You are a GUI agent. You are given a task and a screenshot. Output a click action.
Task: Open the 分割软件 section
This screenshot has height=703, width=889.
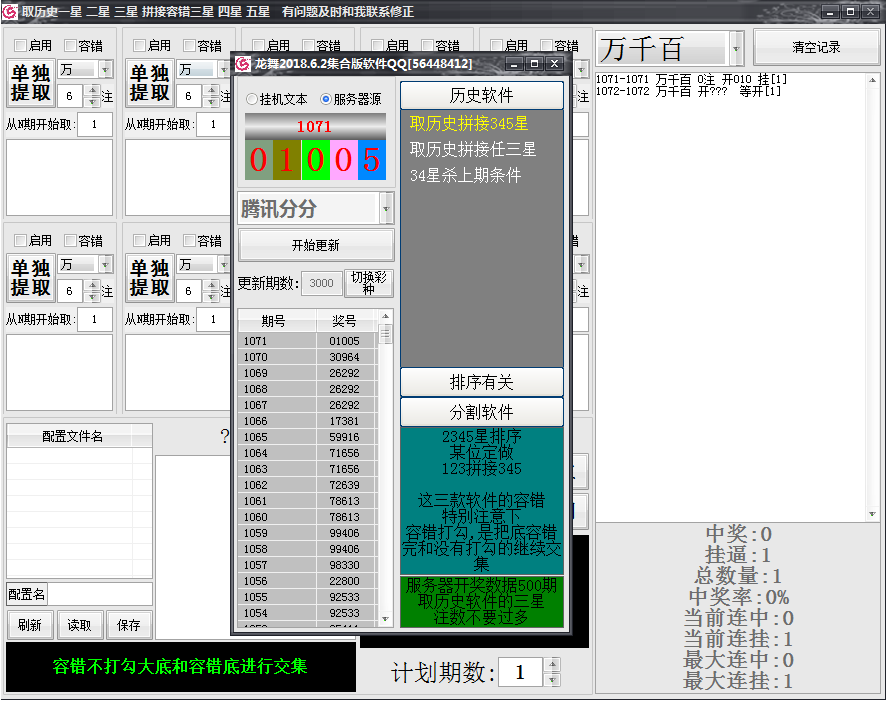pos(481,412)
